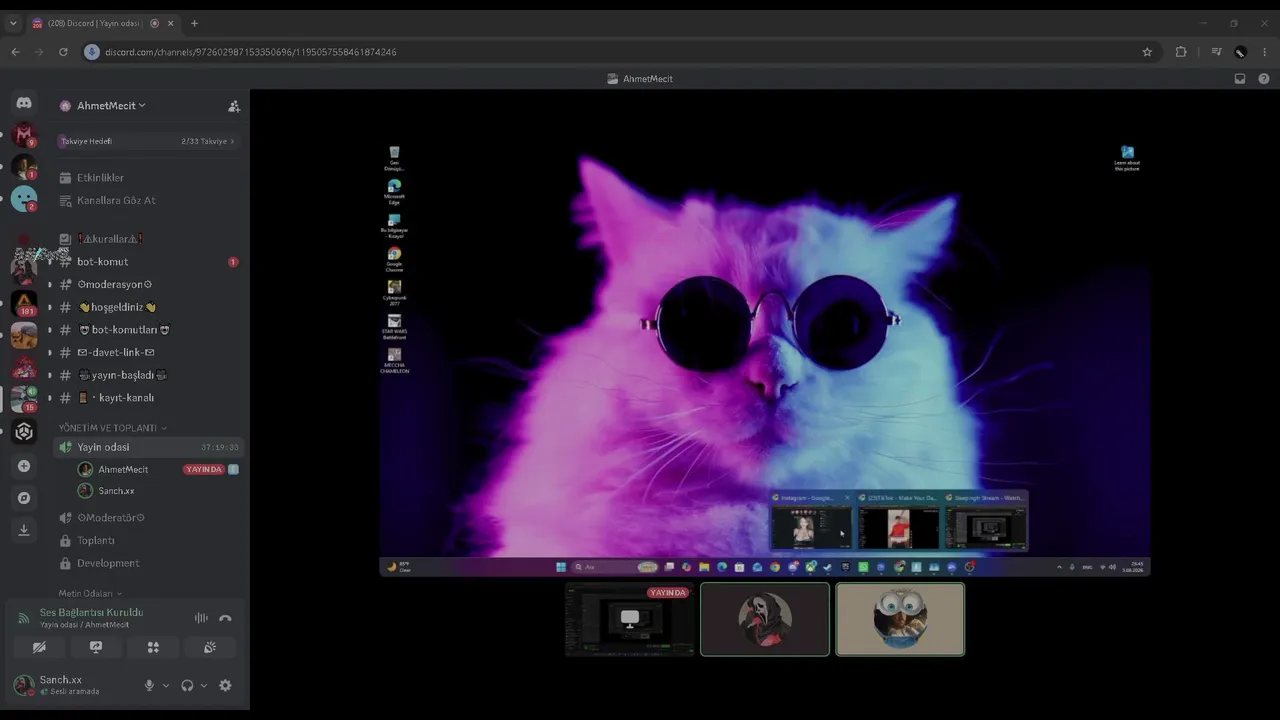This screenshot has width=1280, height=720.
Task: Click the 37:19:33 voice channel timer
Action: click(220, 447)
